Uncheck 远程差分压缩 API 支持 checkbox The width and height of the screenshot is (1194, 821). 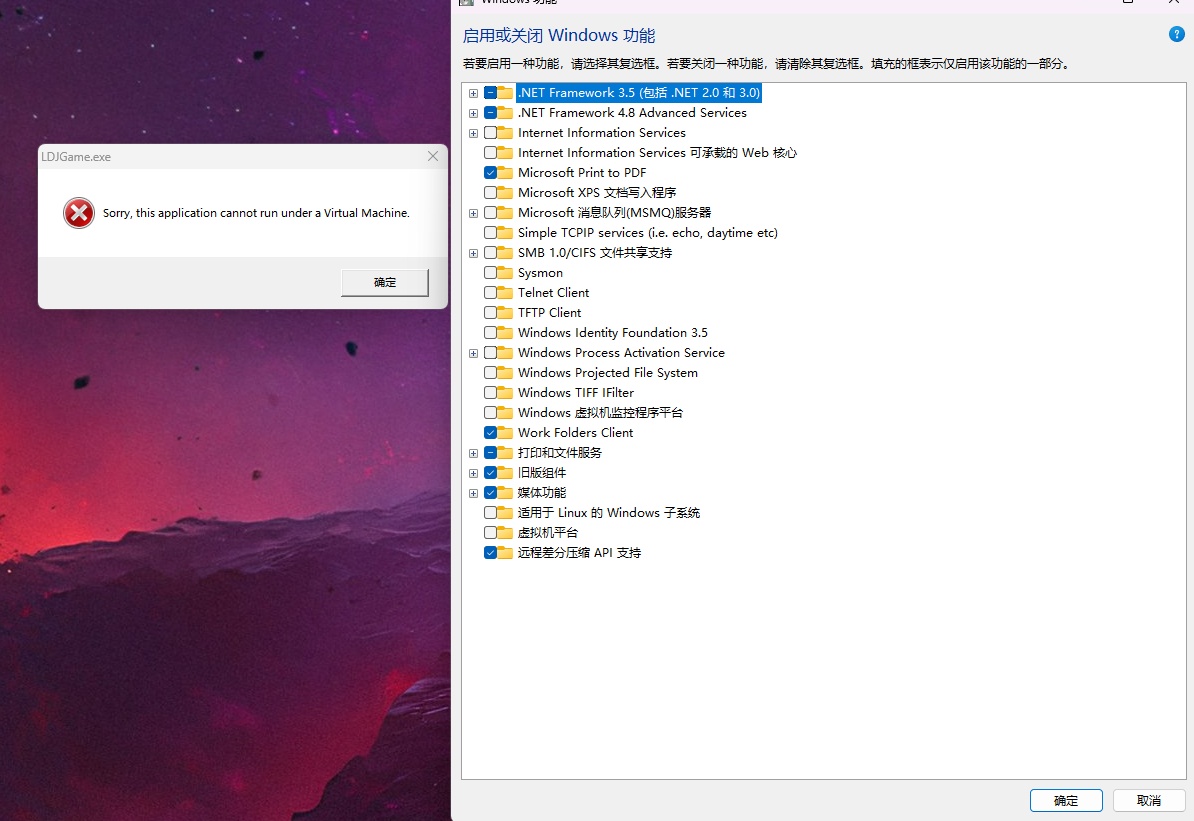coord(490,553)
